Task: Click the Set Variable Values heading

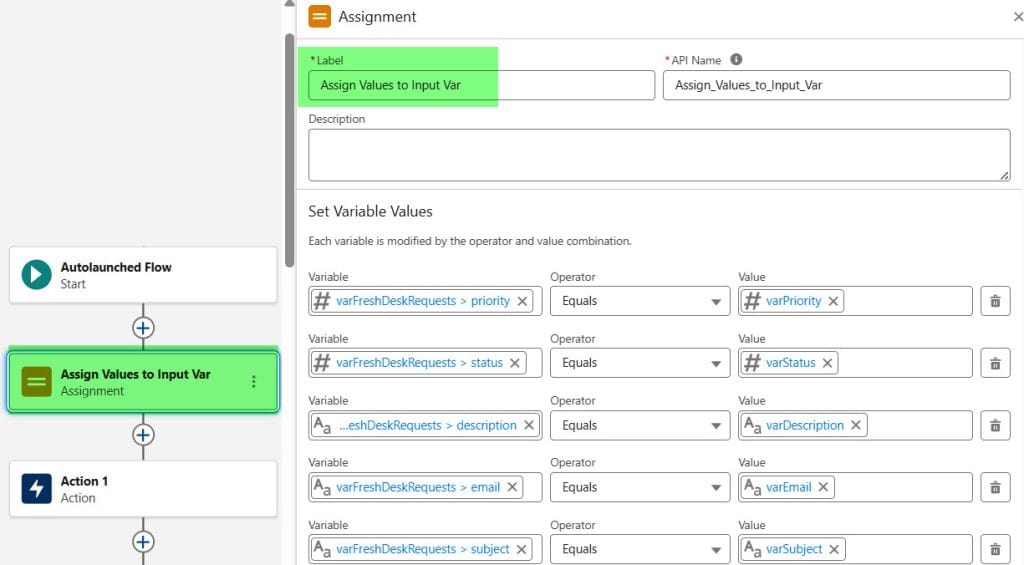Action: coord(370,212)
